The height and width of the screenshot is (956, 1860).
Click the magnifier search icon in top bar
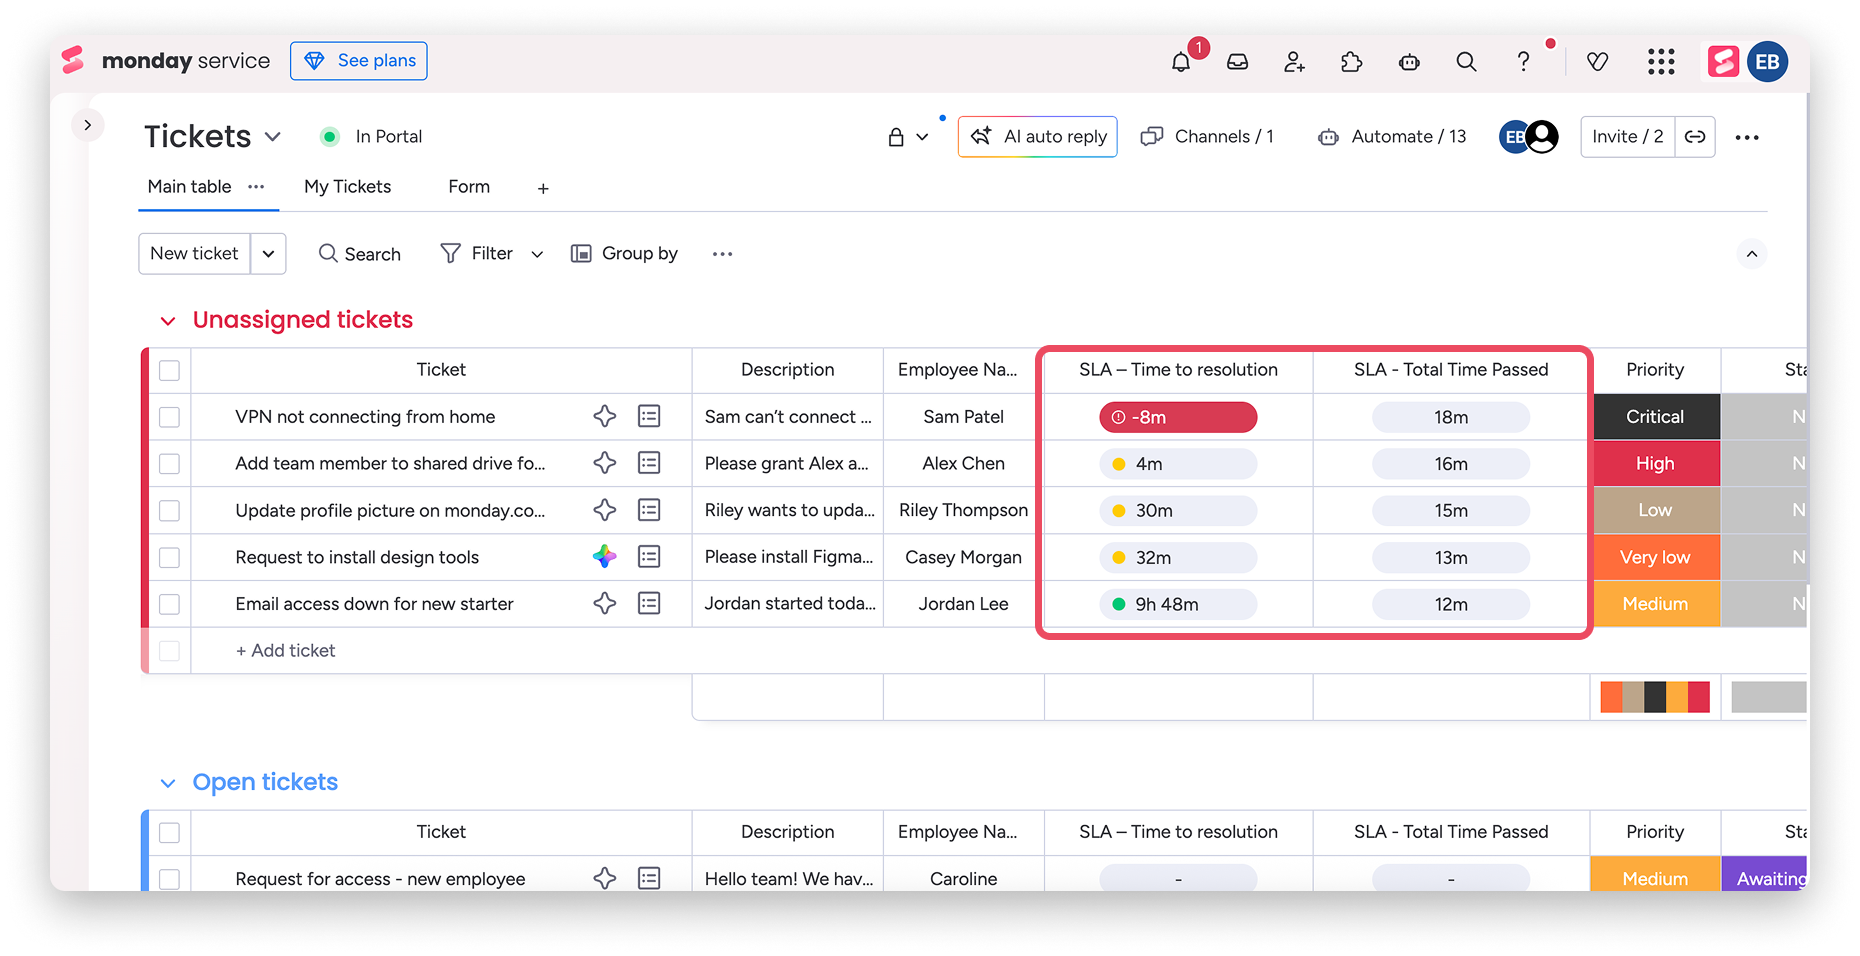1466,62
